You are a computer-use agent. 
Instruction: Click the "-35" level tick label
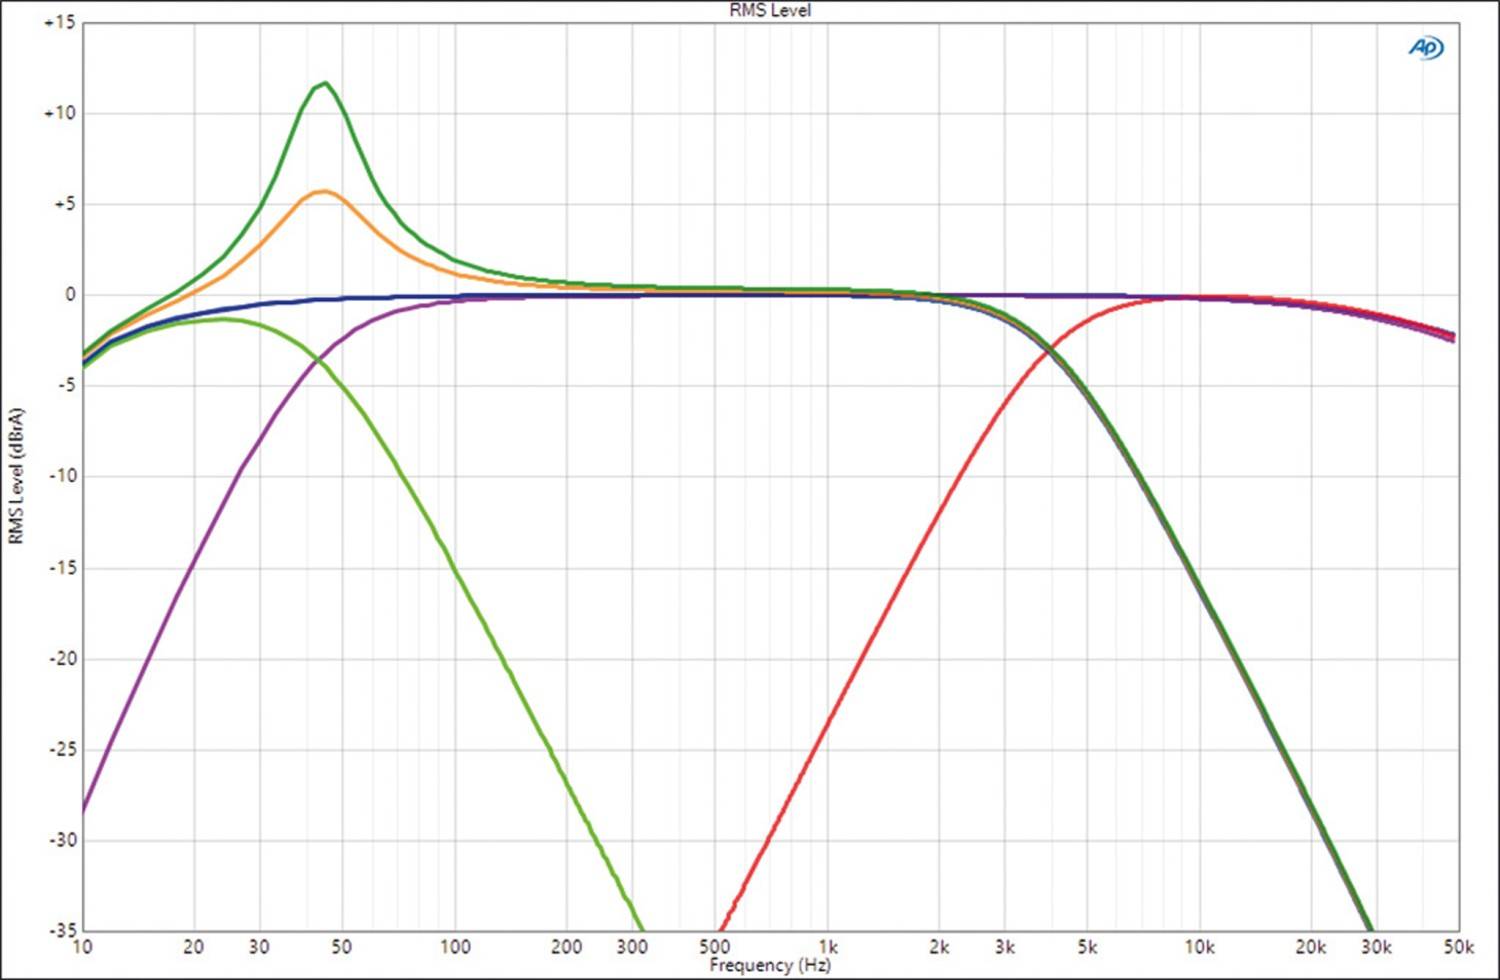coord(61,930)
